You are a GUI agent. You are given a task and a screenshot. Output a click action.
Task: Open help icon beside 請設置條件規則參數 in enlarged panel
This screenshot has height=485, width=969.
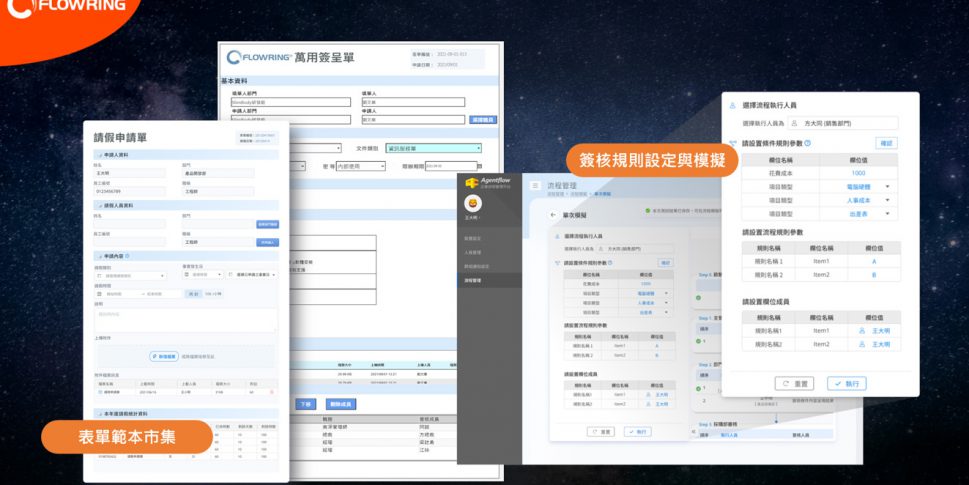click(x=808, y=143)
